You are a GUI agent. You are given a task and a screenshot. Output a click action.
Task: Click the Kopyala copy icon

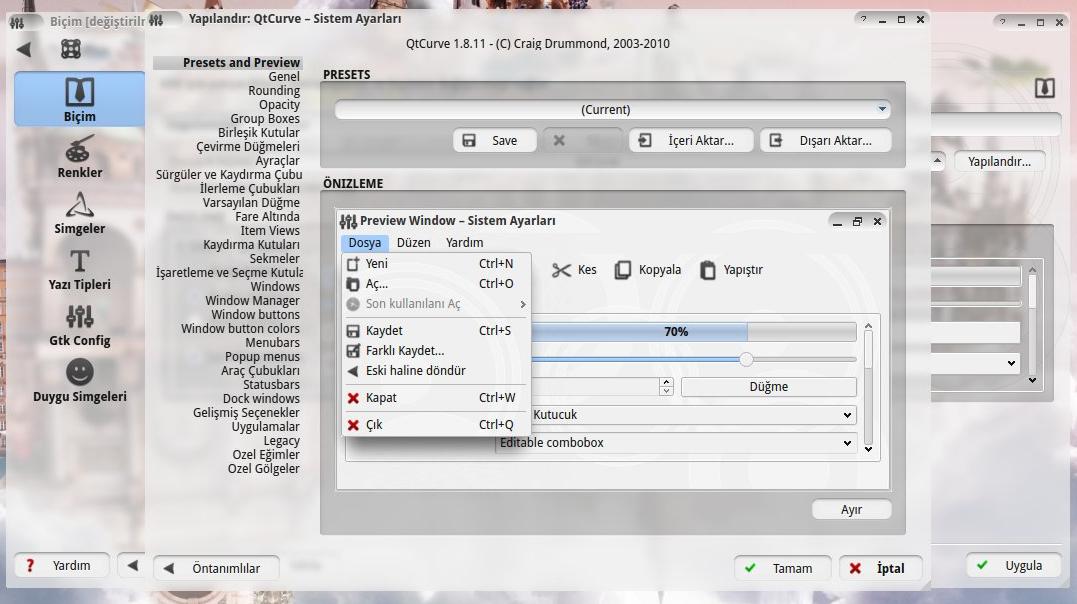click(622, 270)
